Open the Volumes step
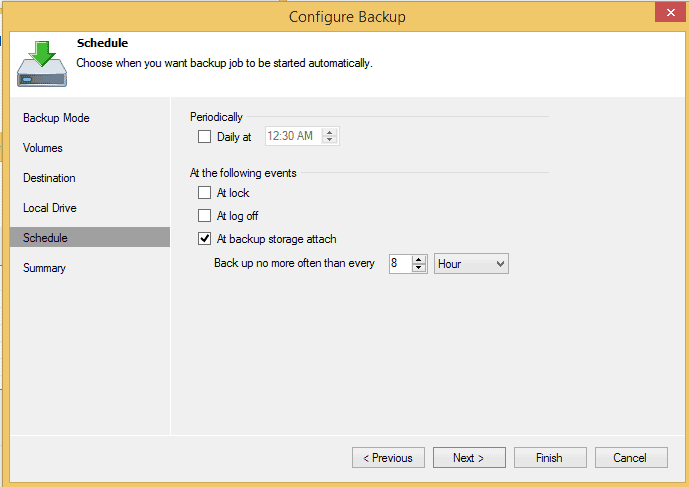The image size is (689, 487). coord(43,148)
